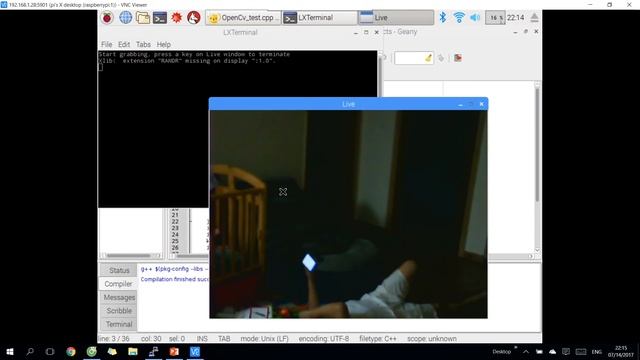Close the Geany window
The width and height of the screenshot is (640, 360).
[536, 31]
